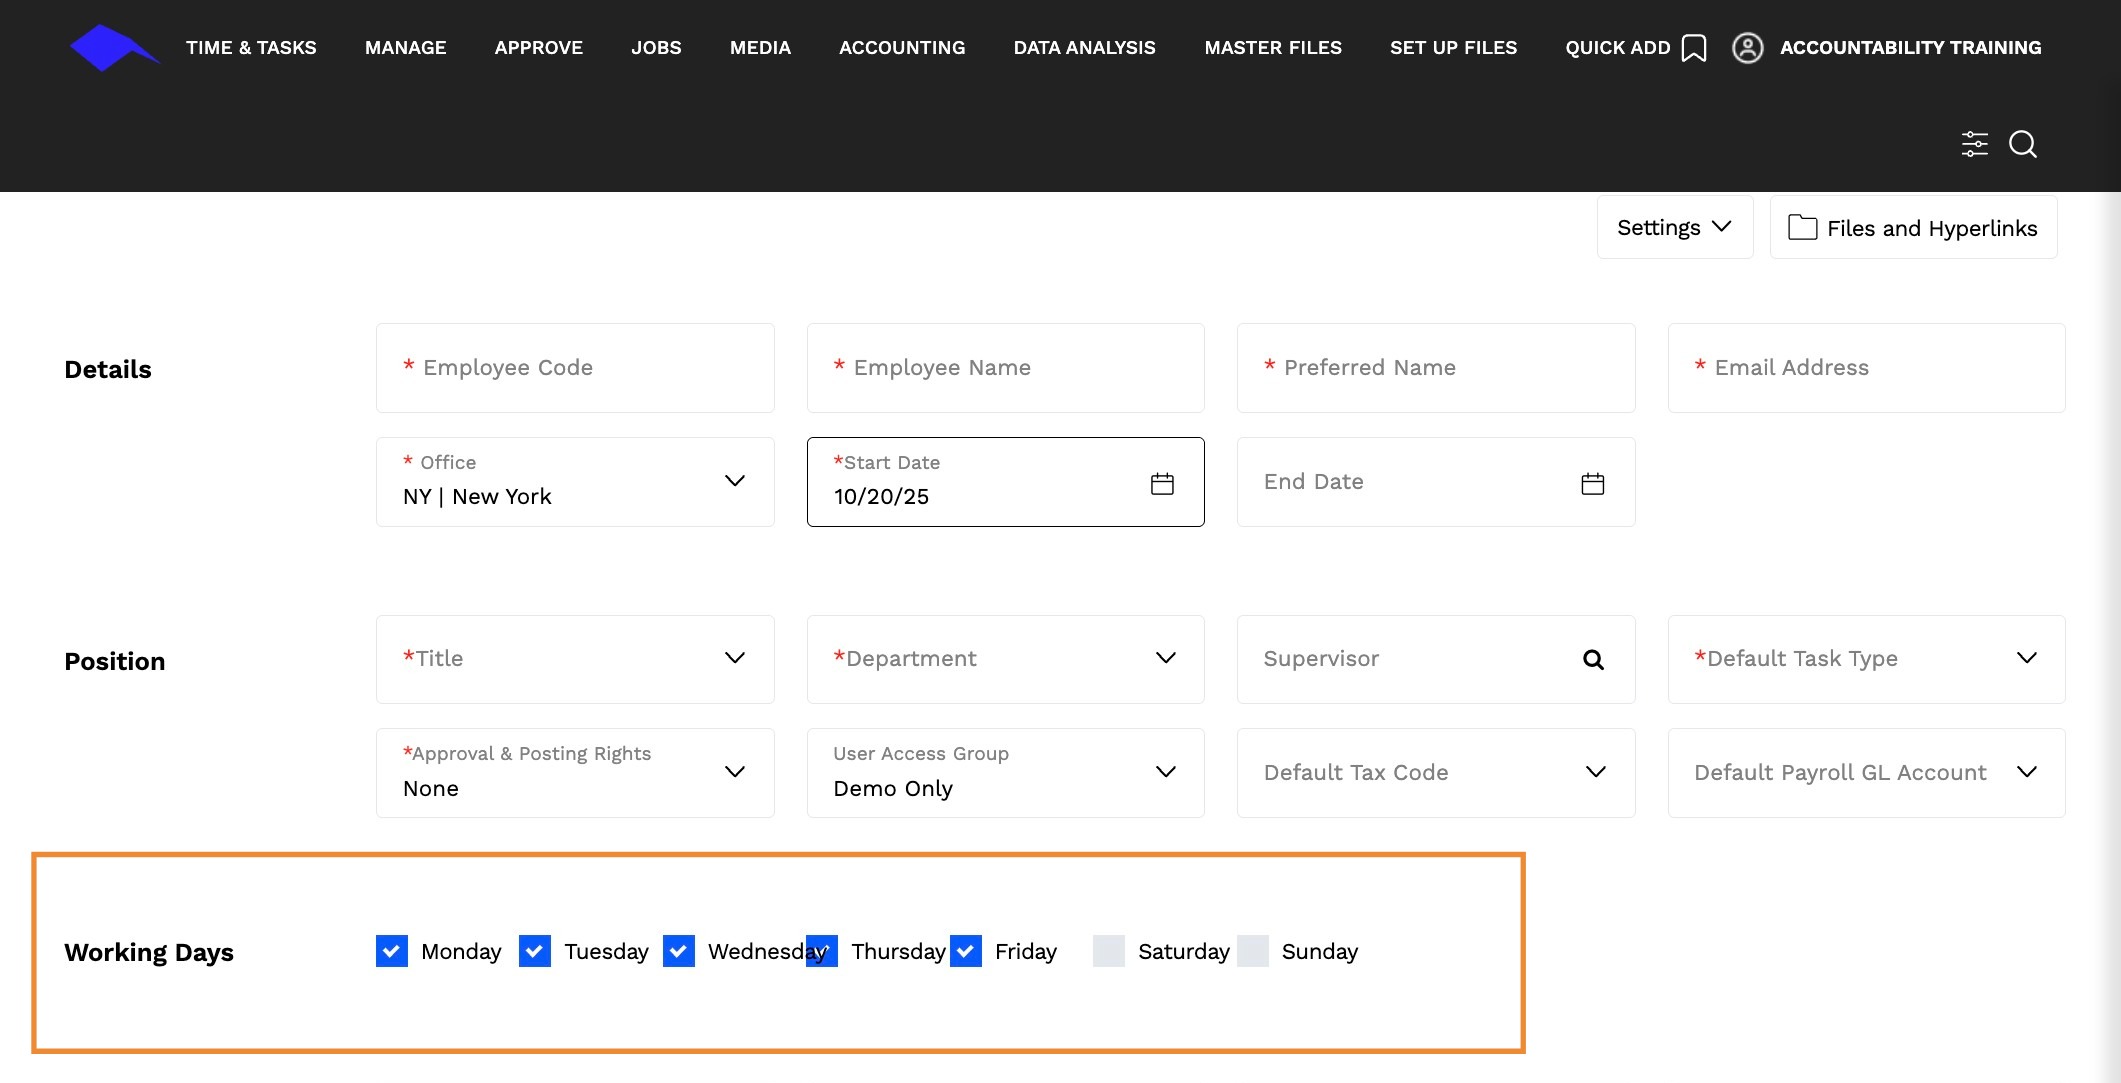2121x1083 pixels.
Task: Expand Default Payroll GL Account dropdown
Action: click(x=1866, y=773)
